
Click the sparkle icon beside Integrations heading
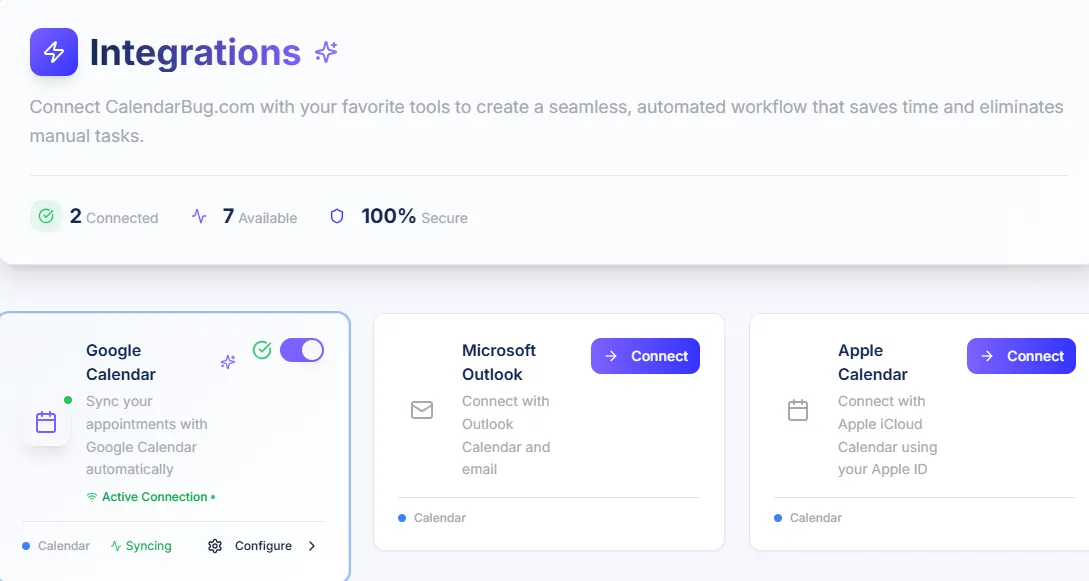point(326,52)
